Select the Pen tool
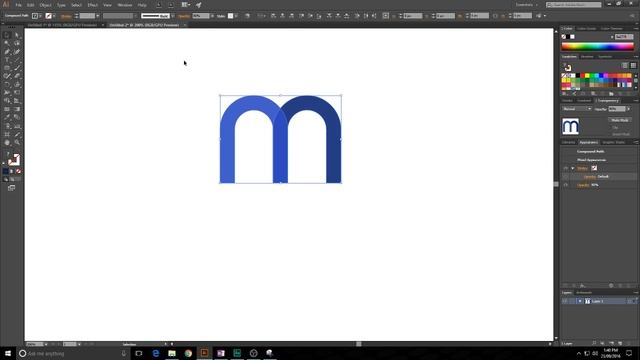Image resolution: width=640 pixels, height=360 pixels. click(x=7, y=52)
